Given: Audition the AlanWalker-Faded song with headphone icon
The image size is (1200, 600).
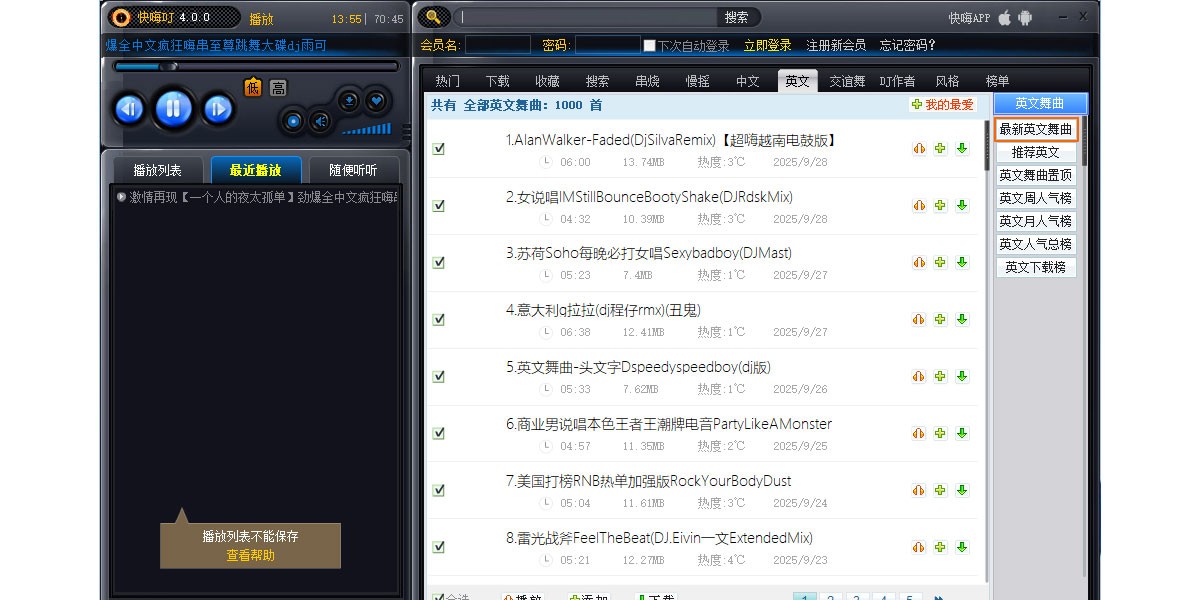Looking at the screenshot, I should tap(919, 148).
